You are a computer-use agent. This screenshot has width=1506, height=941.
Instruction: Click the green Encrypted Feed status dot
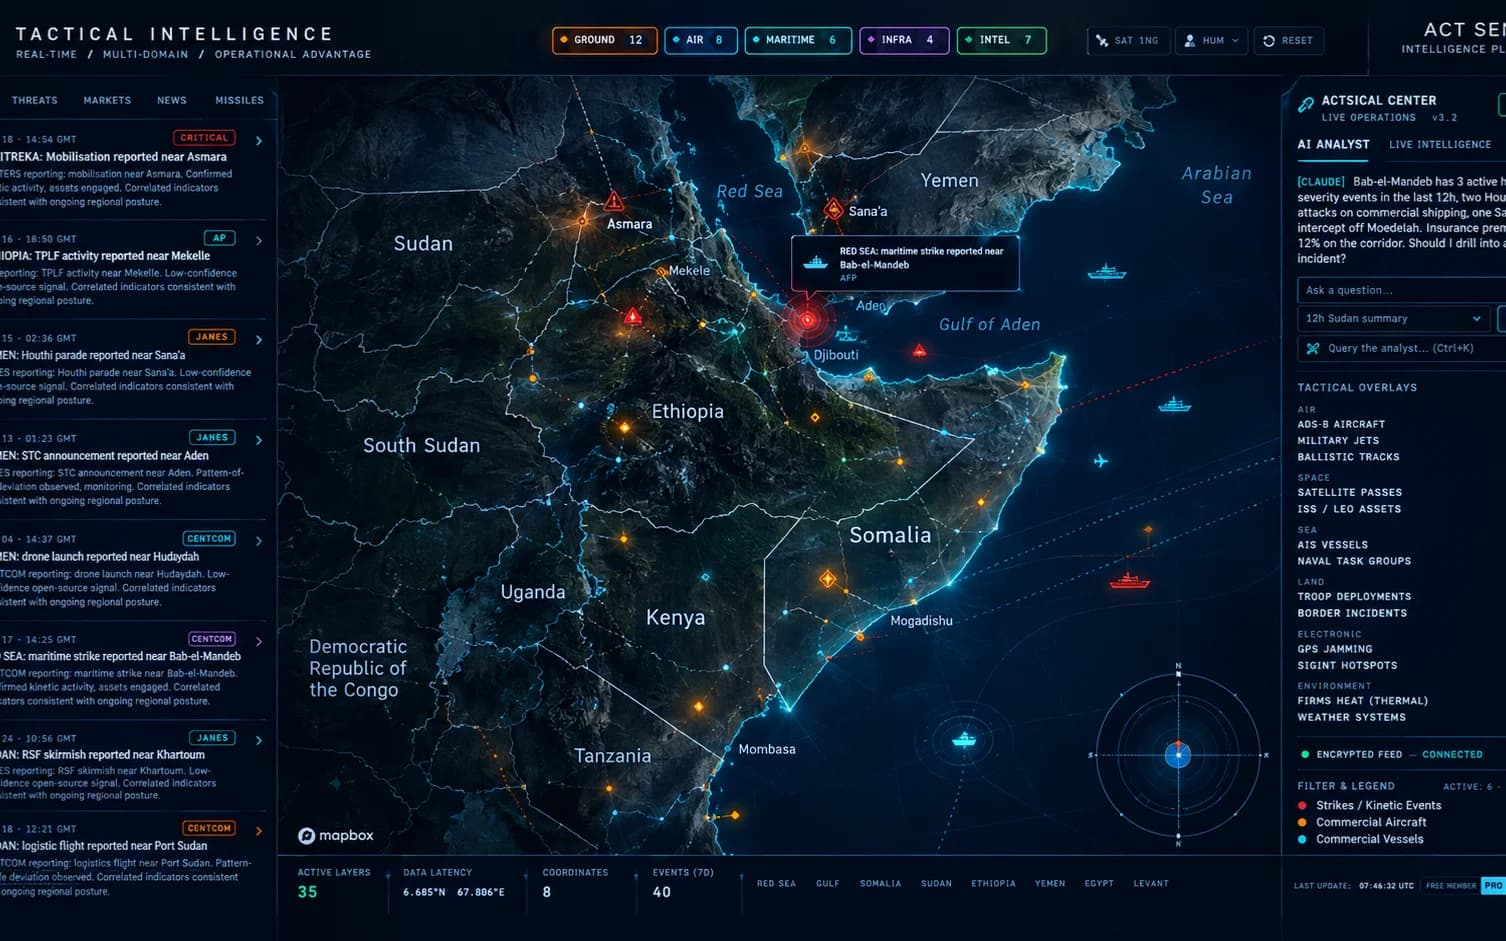click(1304, 754)
